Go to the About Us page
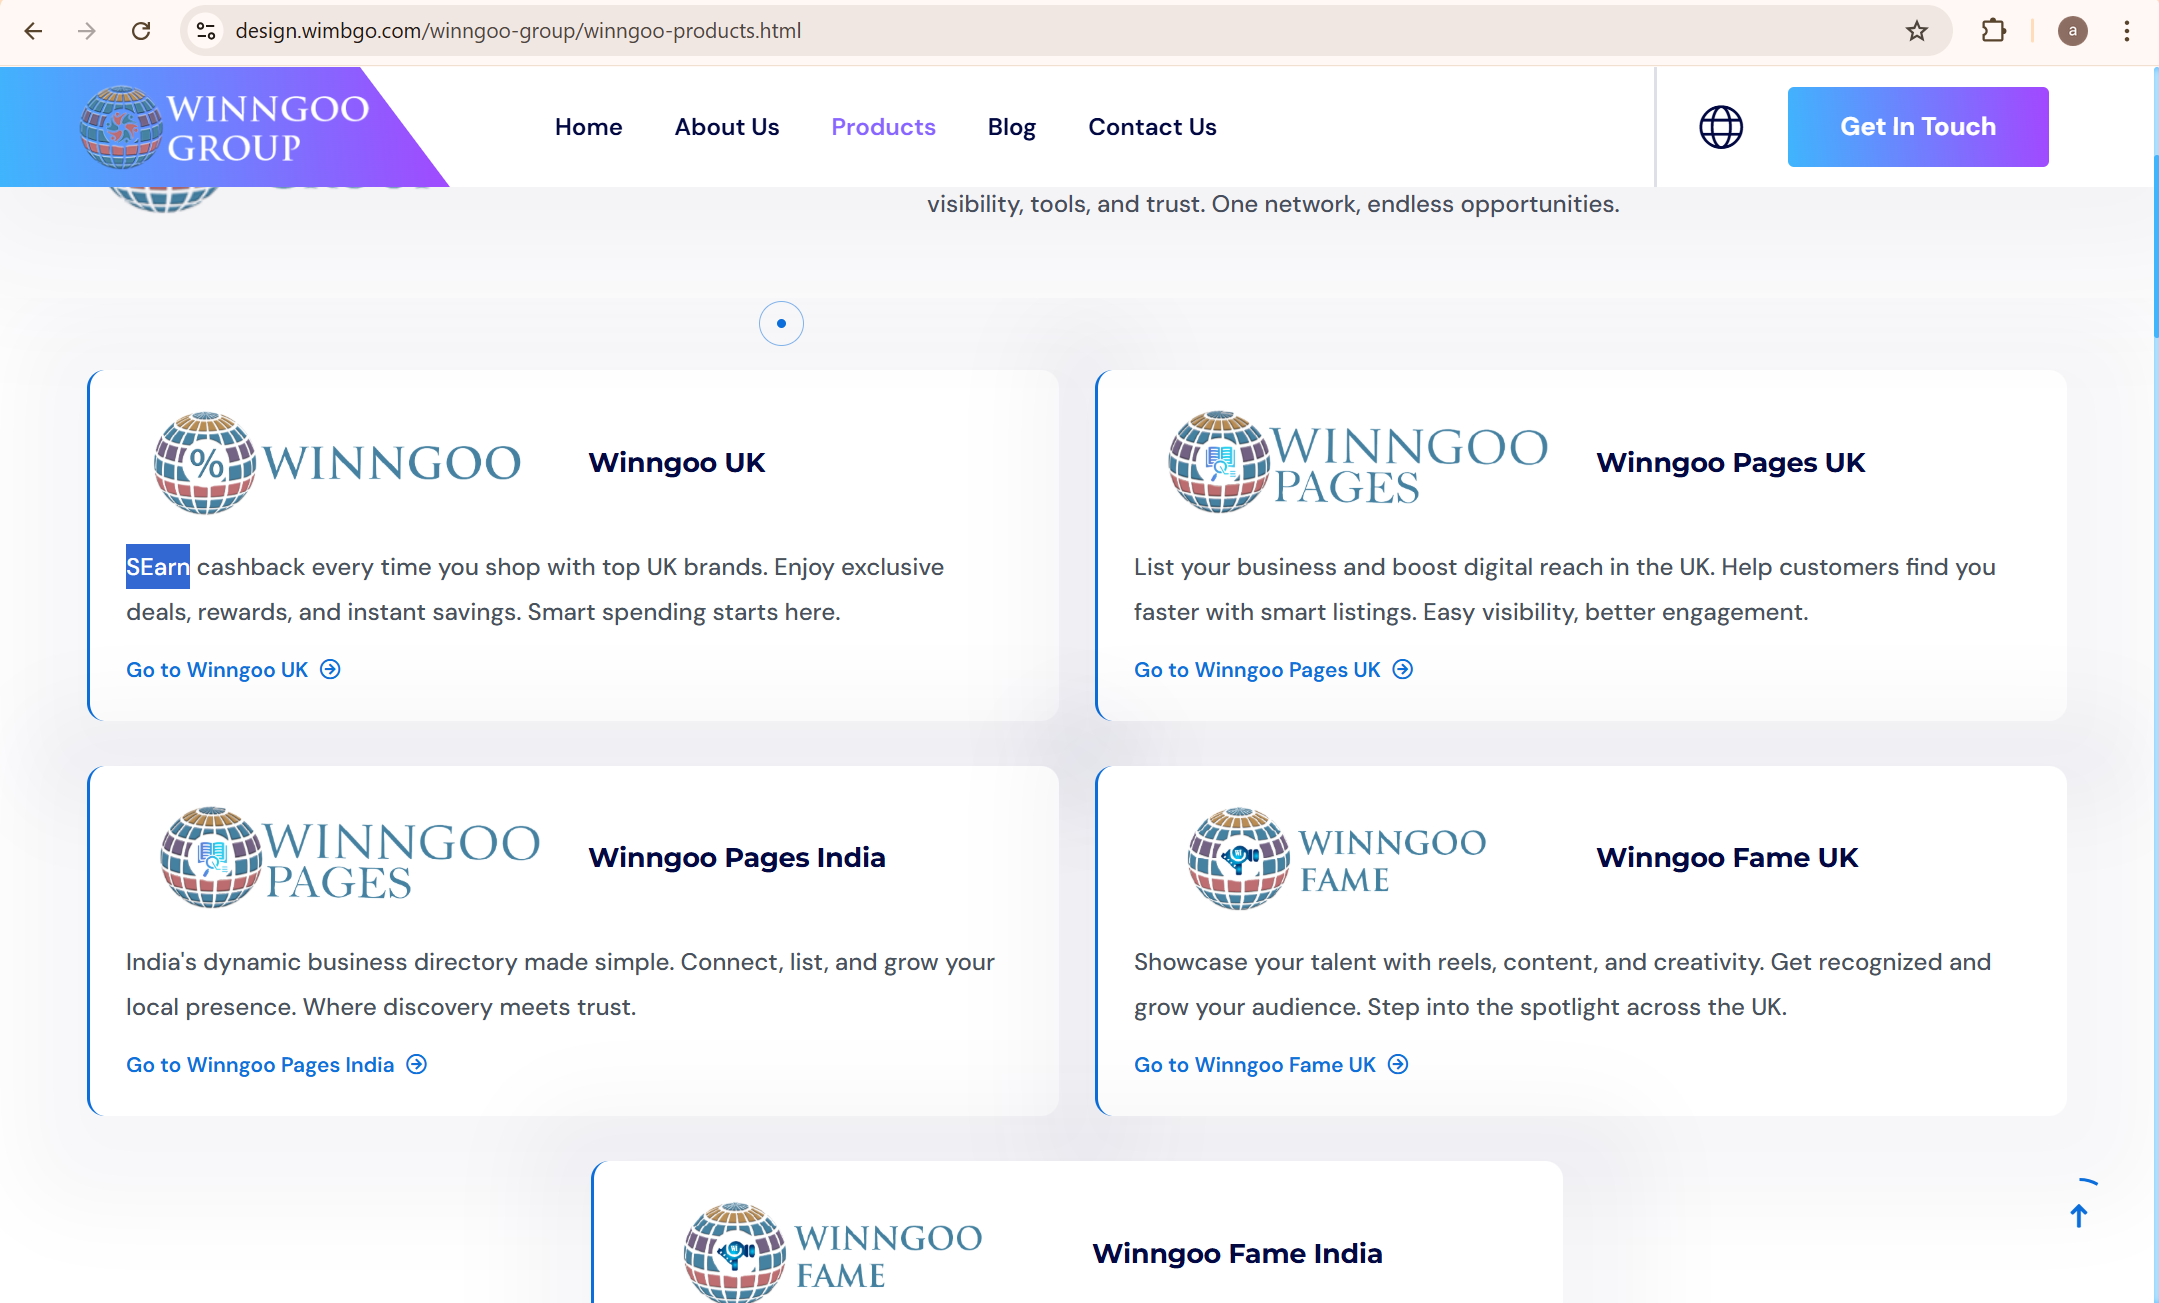The height and width of the screenshot is (1303, 2159). 726,127
